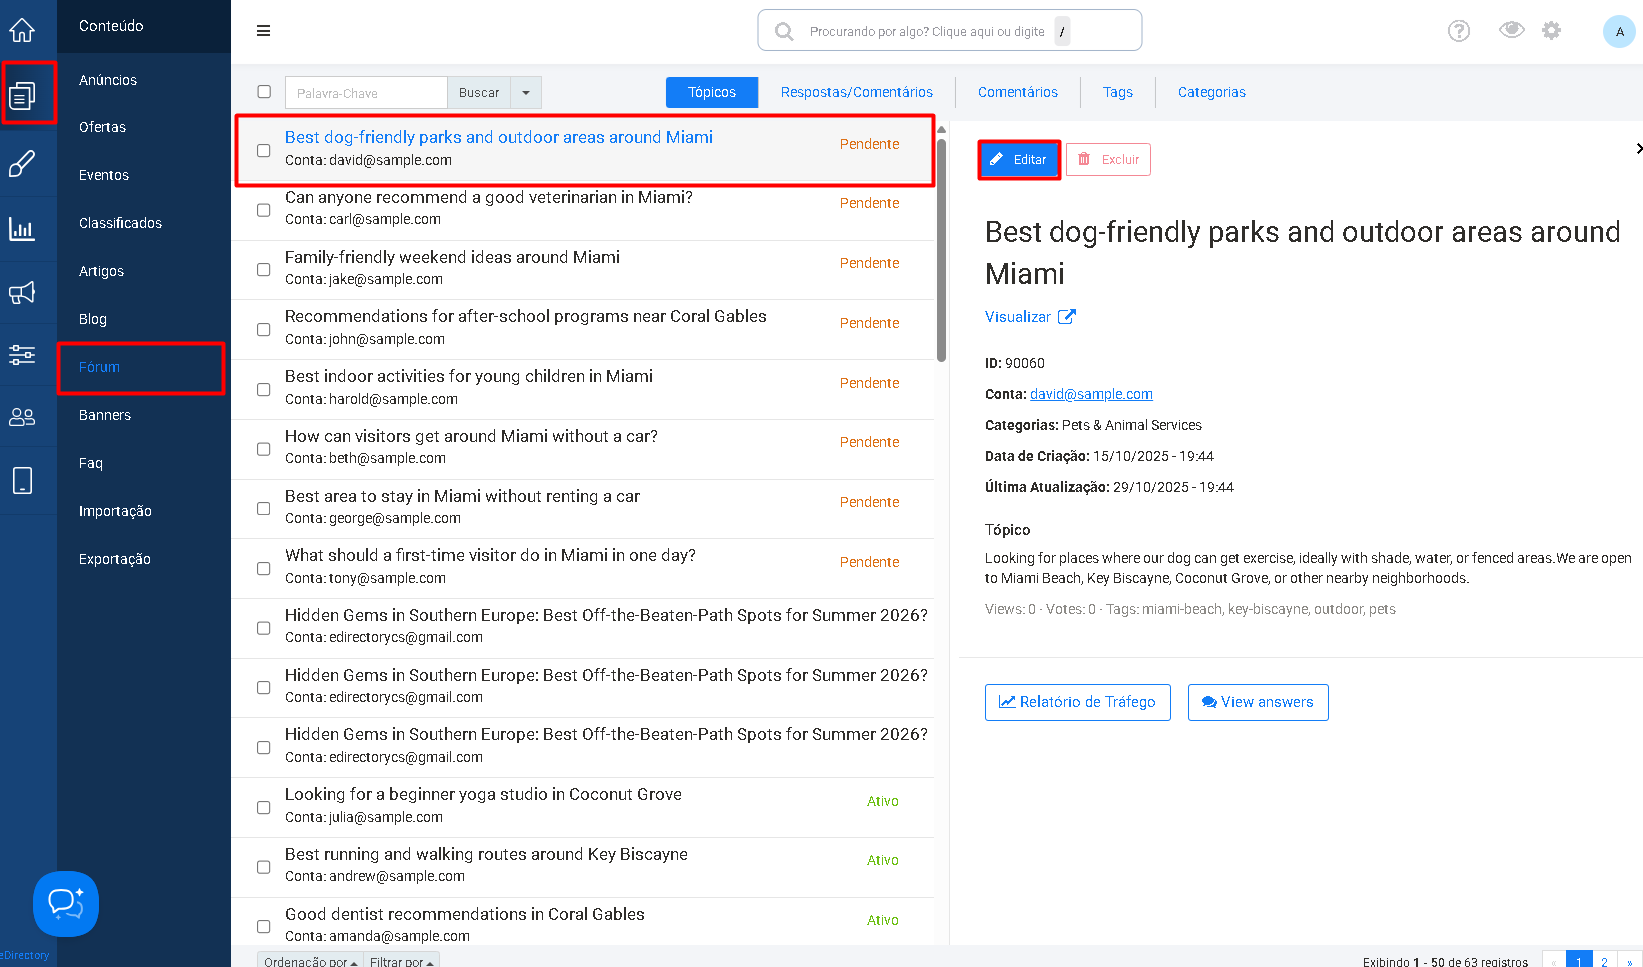Expand the dropdown arrow beside Buscar
Viewport: 1643px width, 967px height.
coord(526,93)
